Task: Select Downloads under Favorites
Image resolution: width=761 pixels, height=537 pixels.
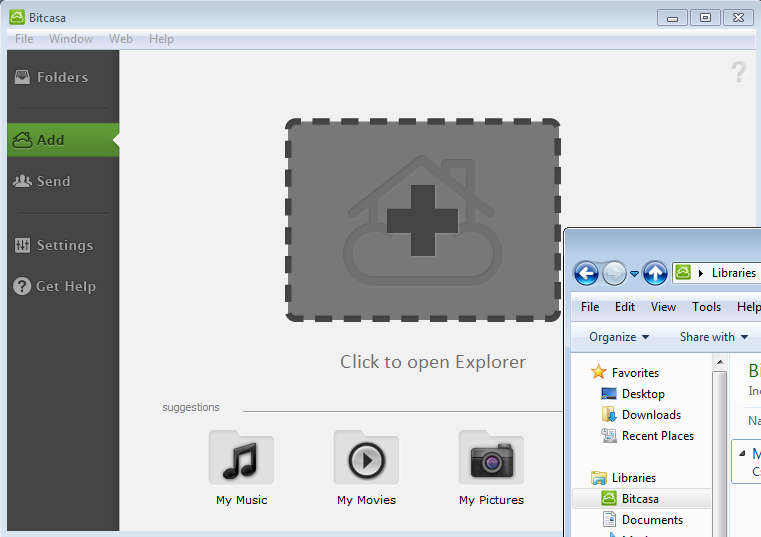Action: click(x=651, y=414)
